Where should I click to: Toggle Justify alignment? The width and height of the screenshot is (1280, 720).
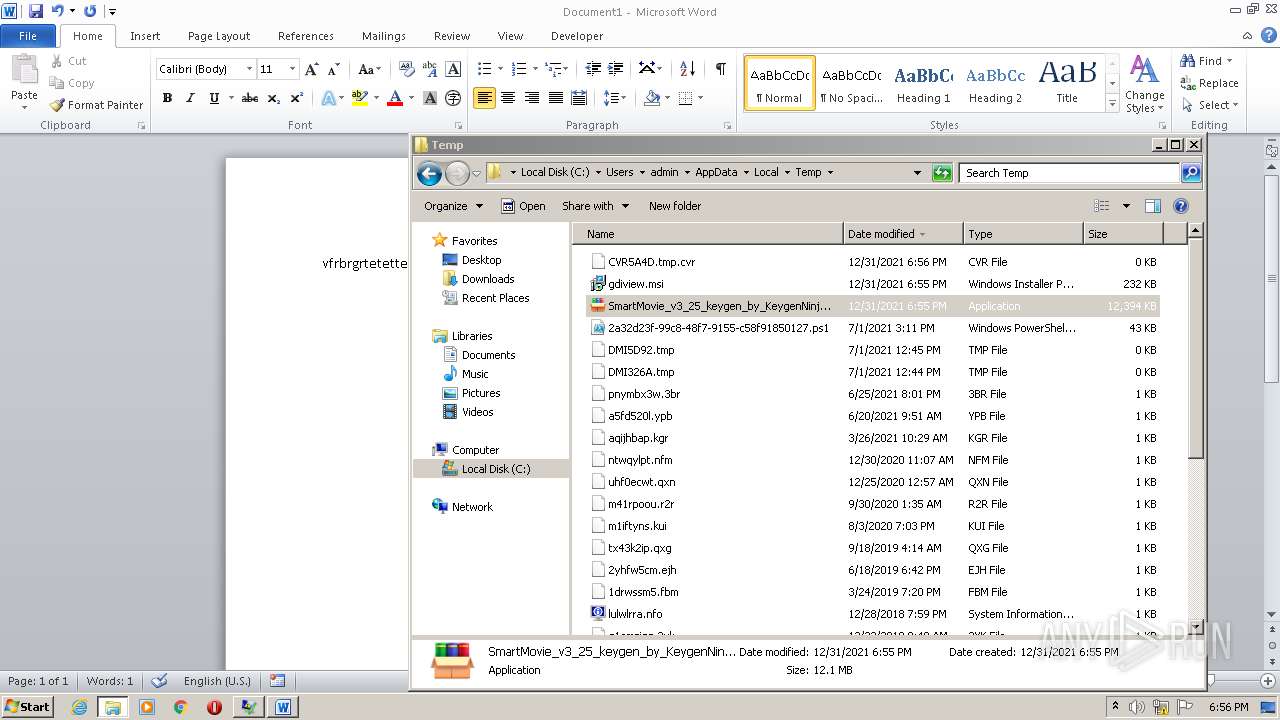coord(555,98)
